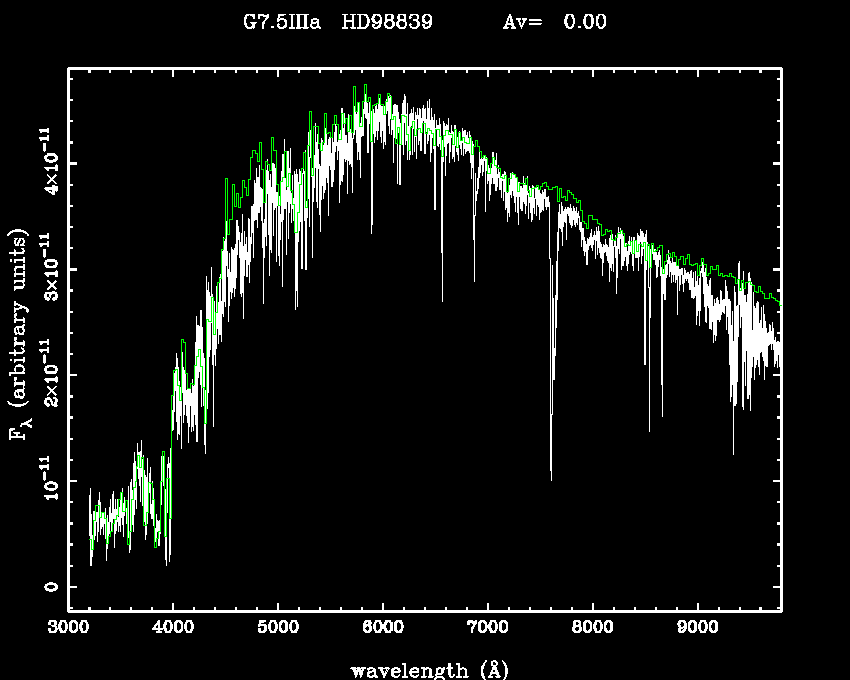Select the 9000 wavelength tick label

tap(698, 628)
